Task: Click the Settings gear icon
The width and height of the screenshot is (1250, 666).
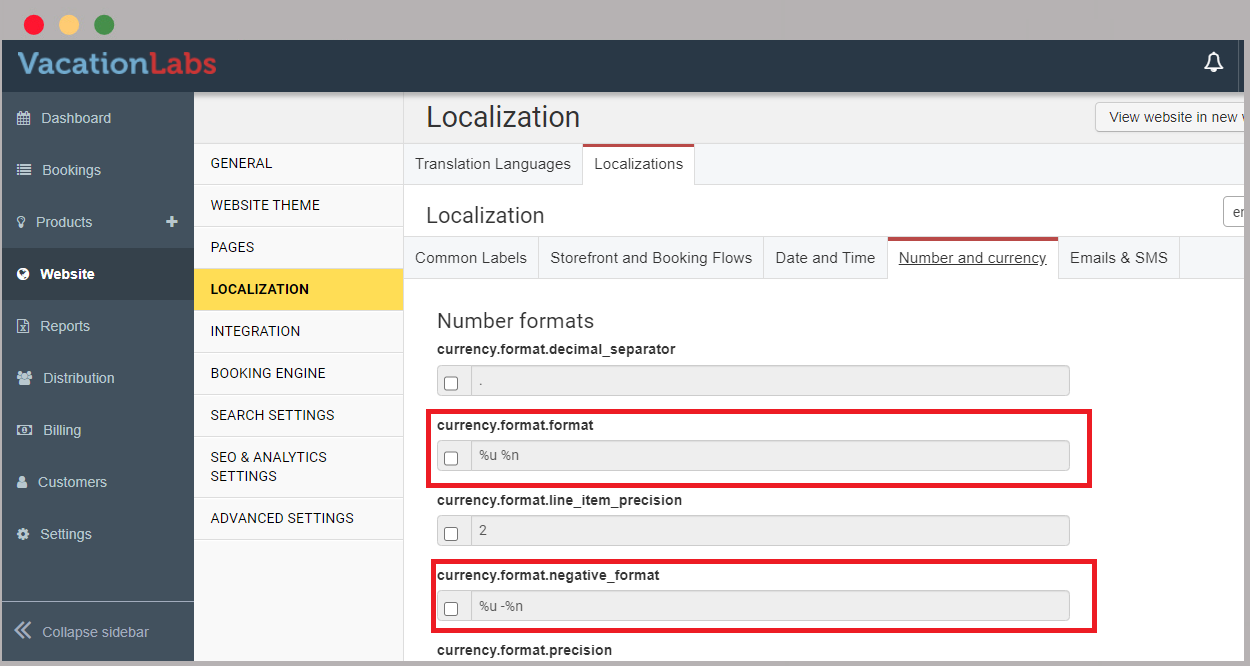Action: pos(23,534)
